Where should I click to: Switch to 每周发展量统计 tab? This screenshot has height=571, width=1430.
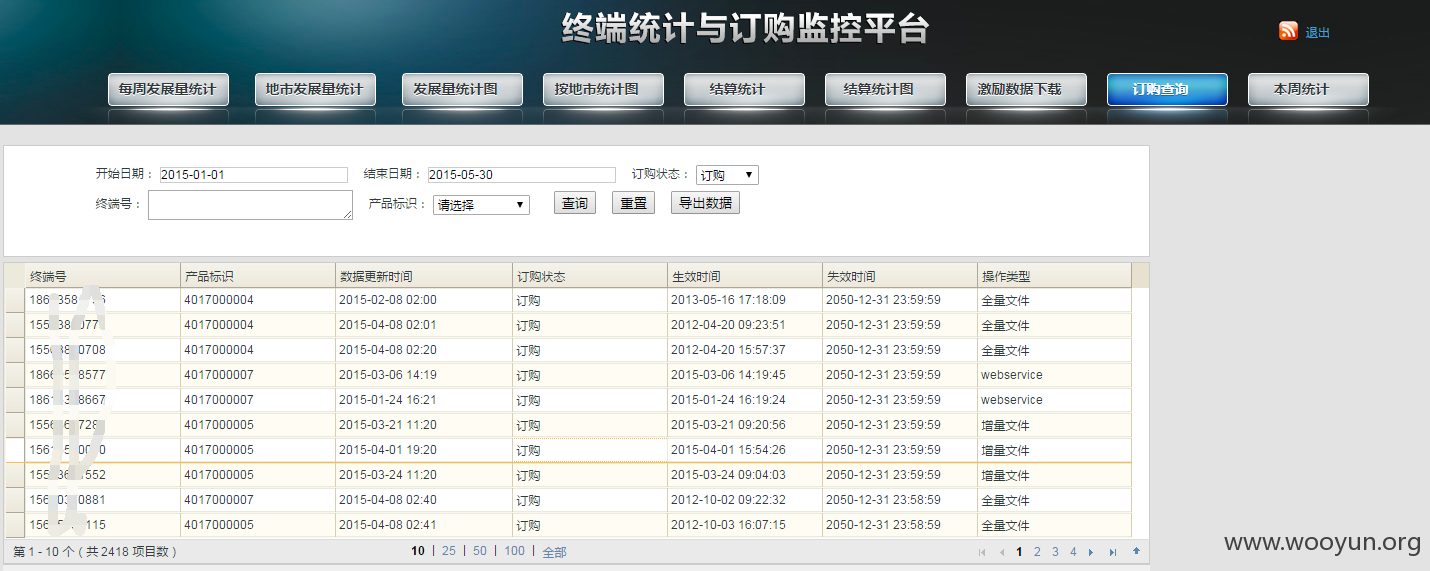168,89
